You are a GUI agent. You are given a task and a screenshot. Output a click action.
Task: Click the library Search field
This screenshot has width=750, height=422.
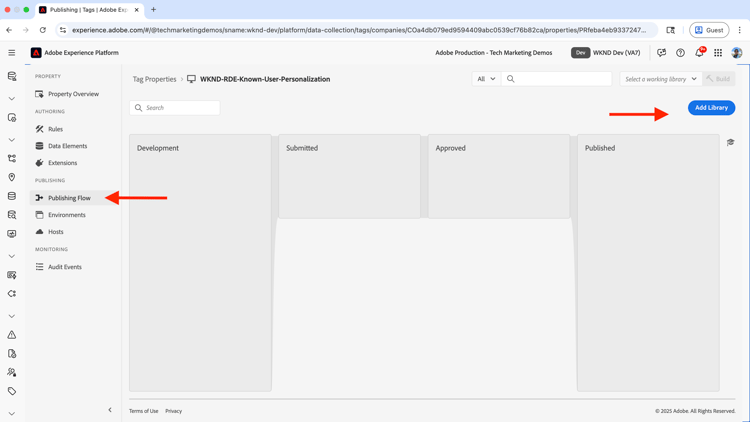click(x=175, y=108)
